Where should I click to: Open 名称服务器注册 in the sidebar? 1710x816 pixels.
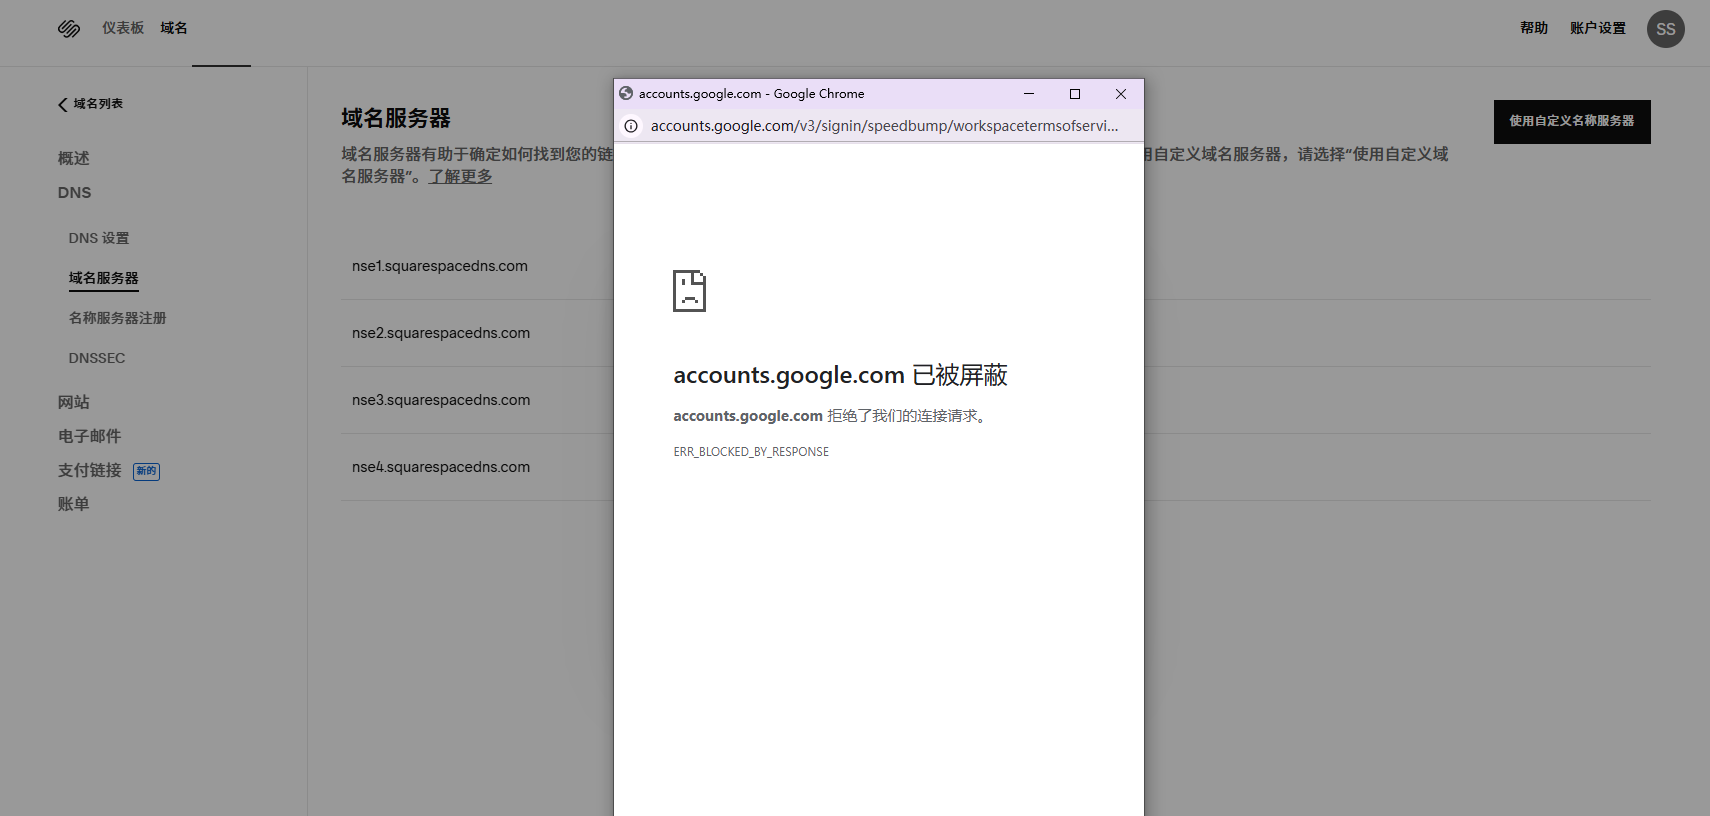(x=118, y=318)
